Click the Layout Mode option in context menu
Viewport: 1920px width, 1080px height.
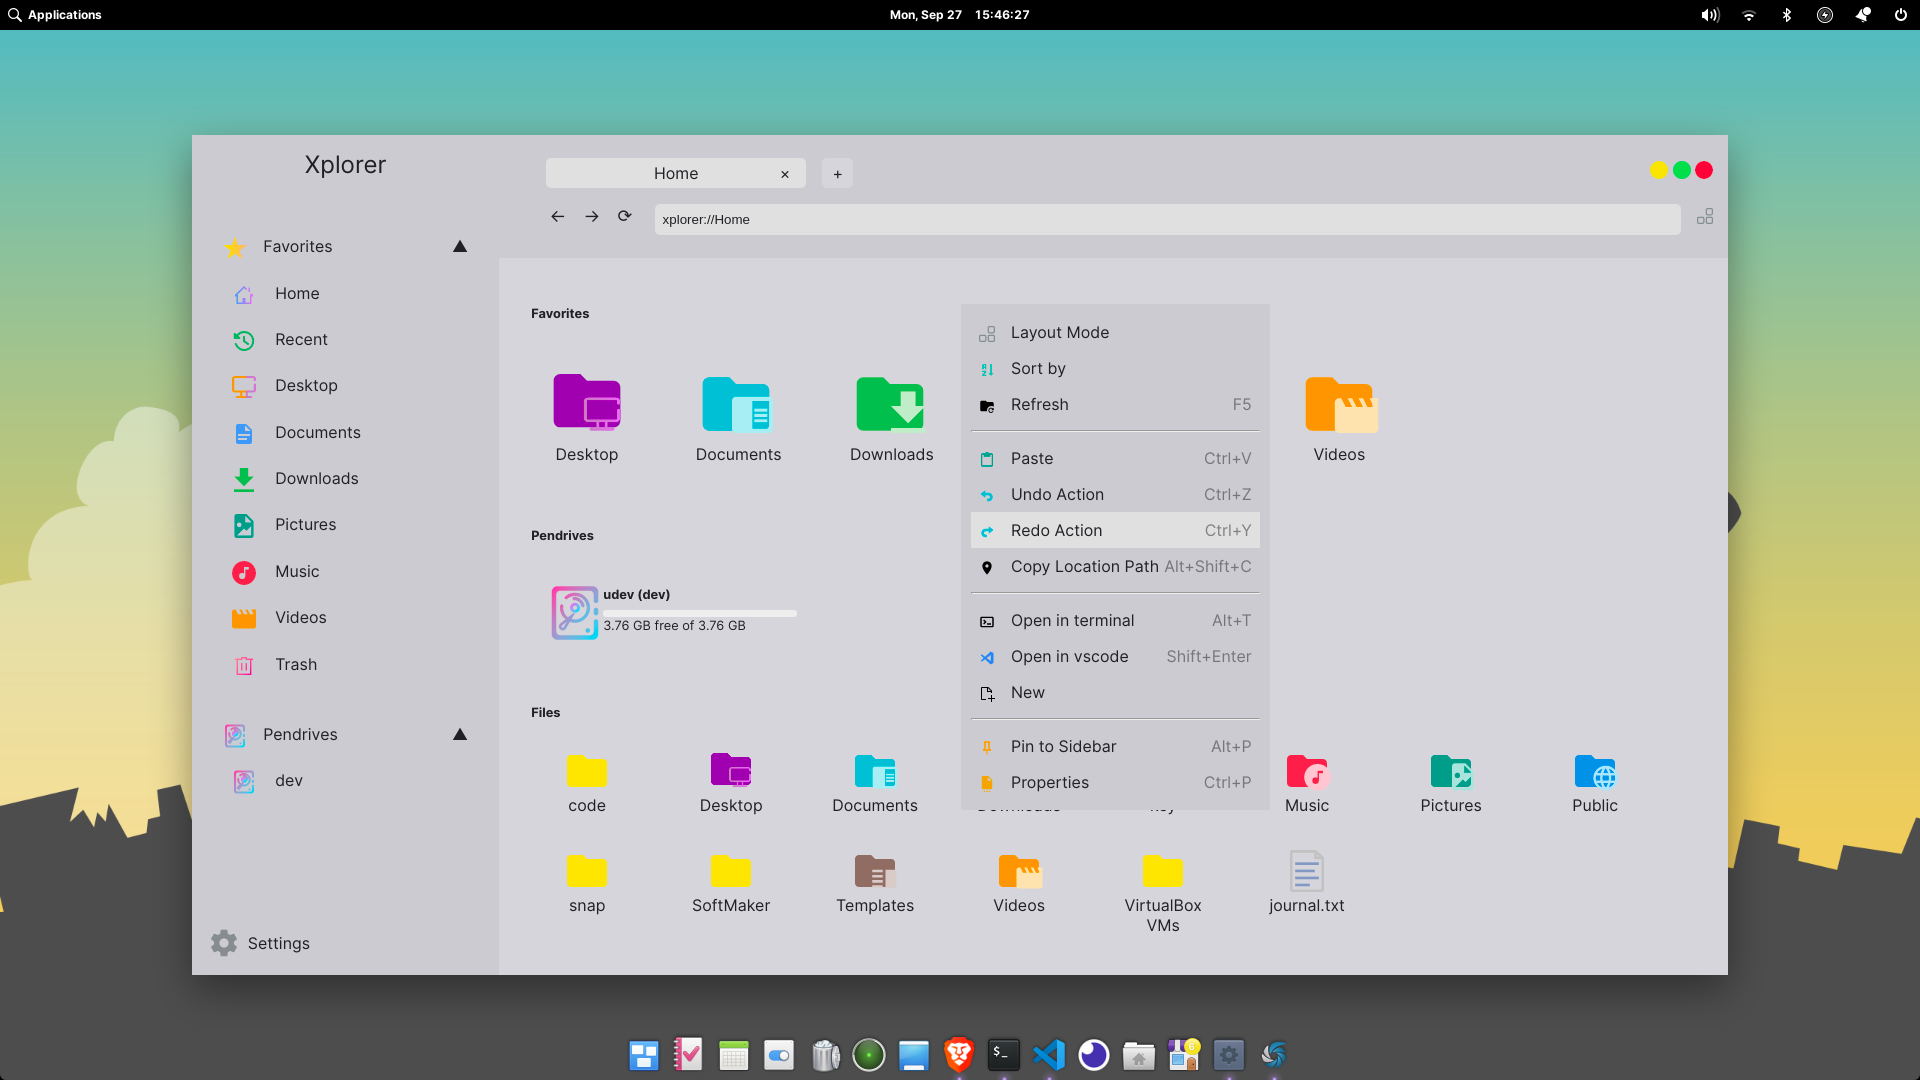1060,331
